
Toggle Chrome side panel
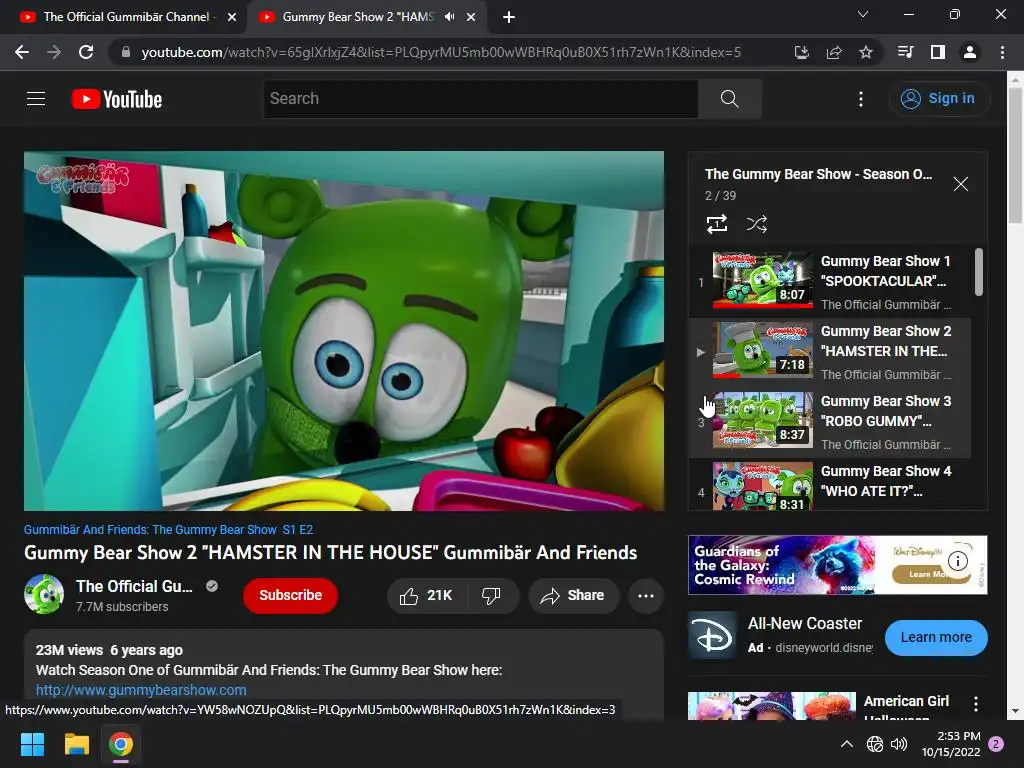point(938,52)
